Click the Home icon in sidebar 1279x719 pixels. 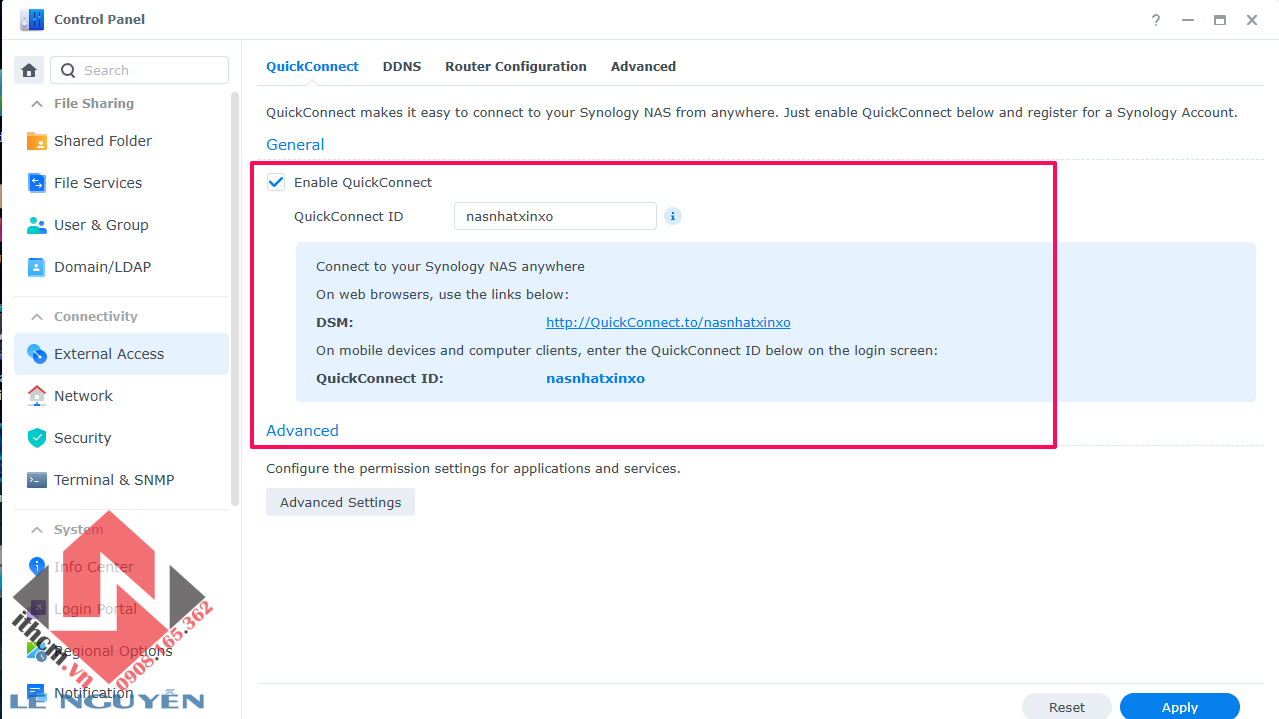point(29,70)
